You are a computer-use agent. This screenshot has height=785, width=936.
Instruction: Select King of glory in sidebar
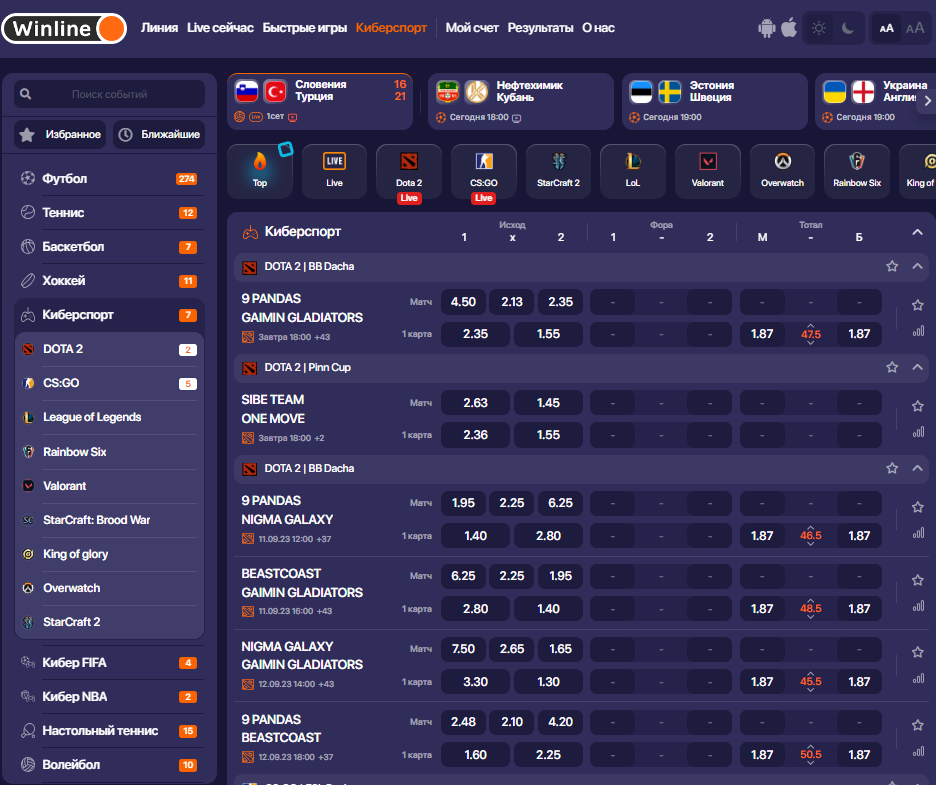coord(109,554)
